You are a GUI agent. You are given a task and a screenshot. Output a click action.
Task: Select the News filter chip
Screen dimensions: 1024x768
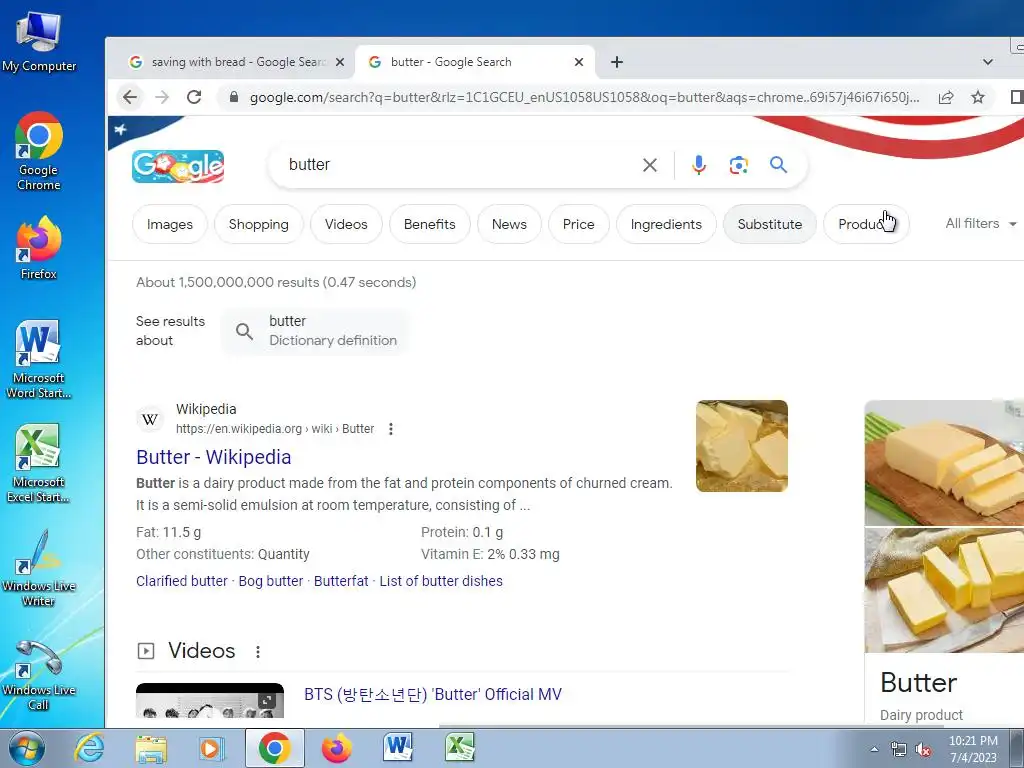509,224
